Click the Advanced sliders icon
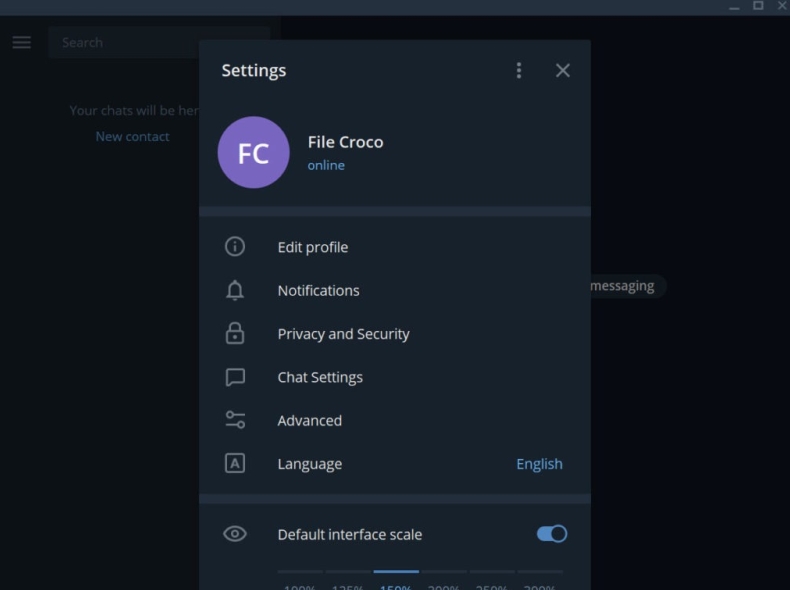 click(x=235, y=421)
